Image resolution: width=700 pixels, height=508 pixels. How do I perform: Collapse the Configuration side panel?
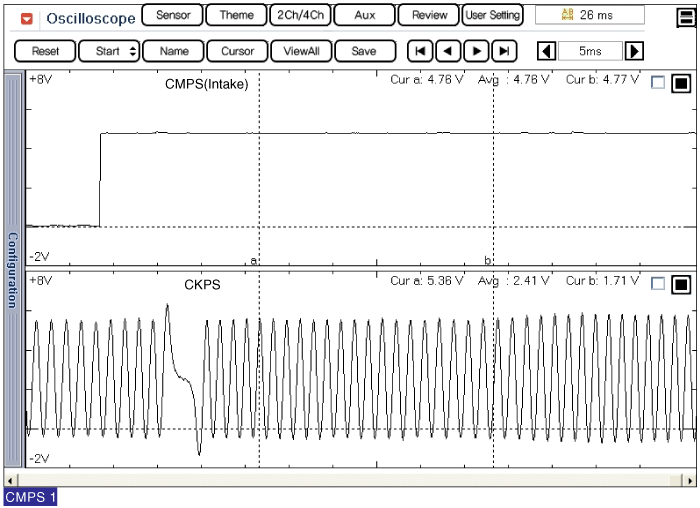(x=13, y=270)
